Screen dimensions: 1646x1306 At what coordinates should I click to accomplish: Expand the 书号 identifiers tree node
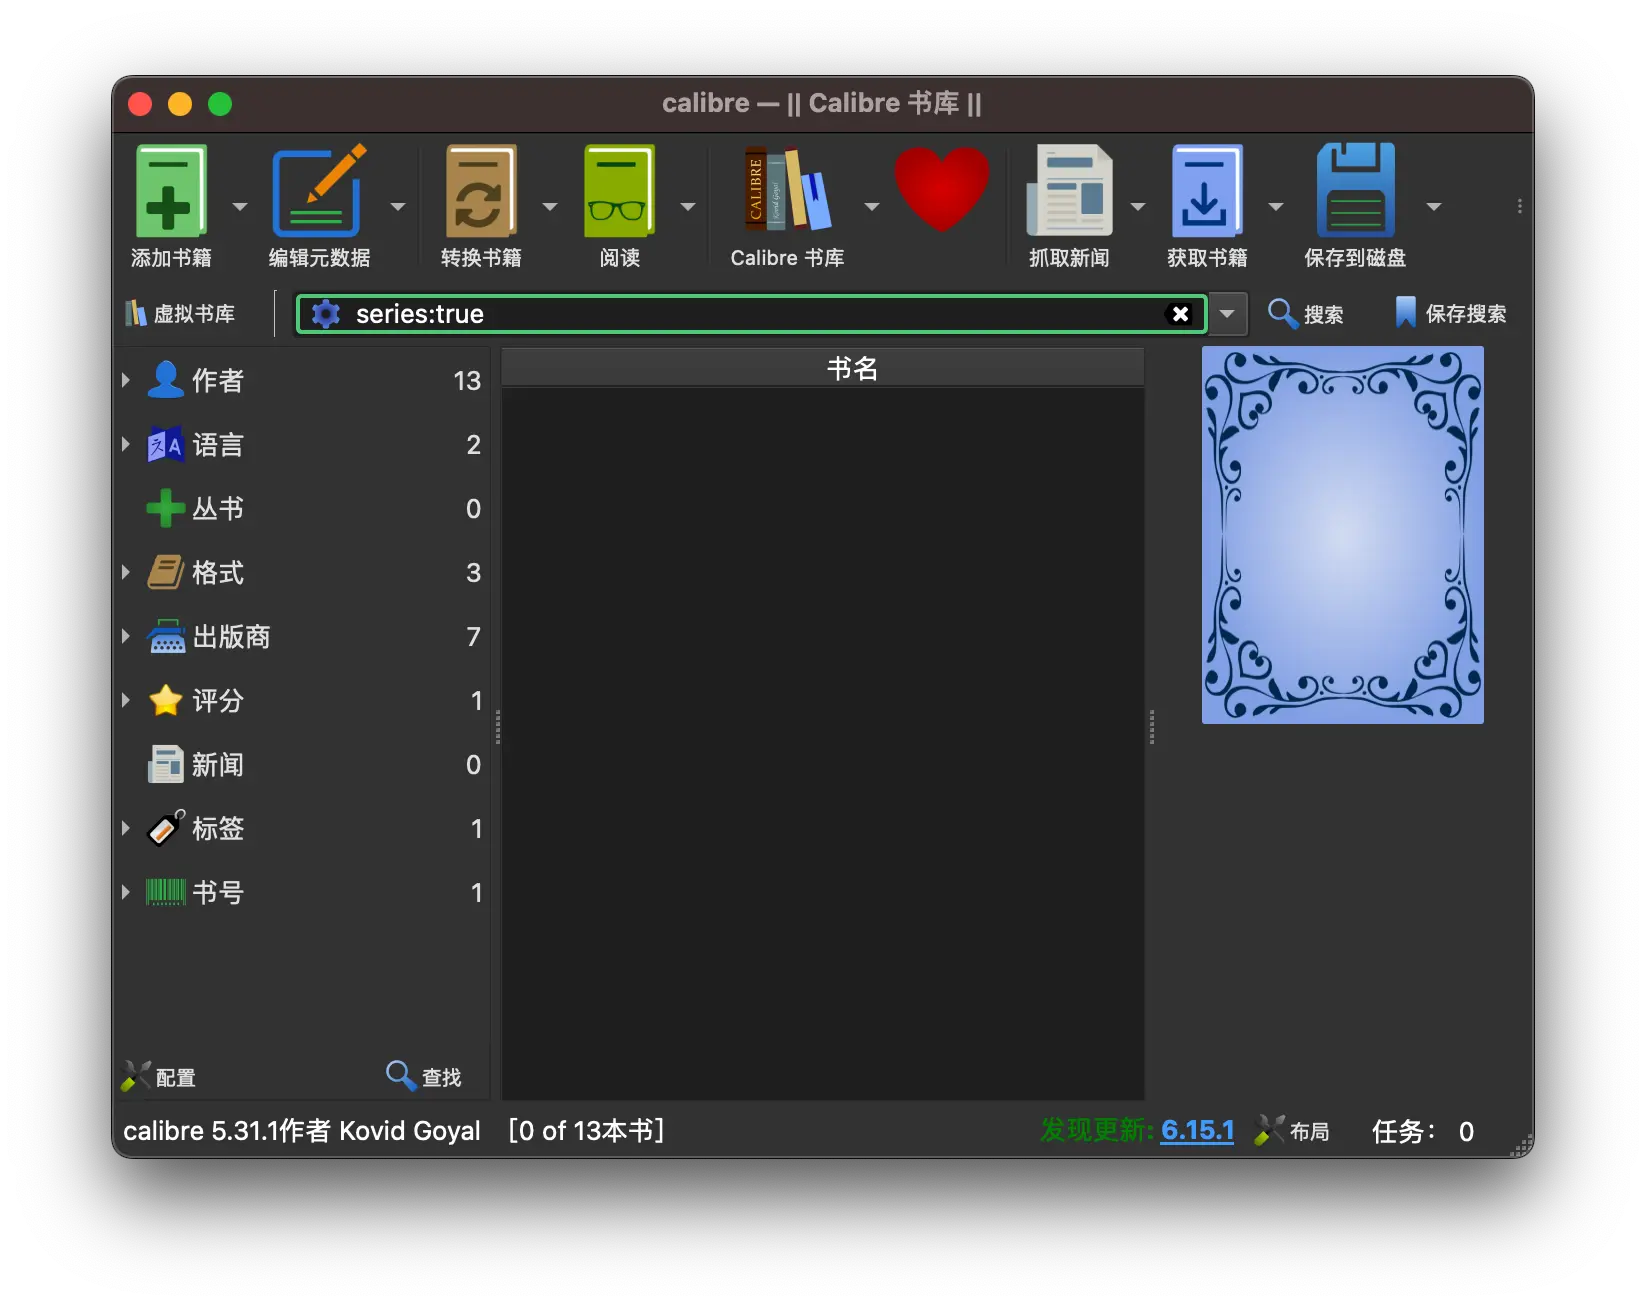[x=126, y=892]
